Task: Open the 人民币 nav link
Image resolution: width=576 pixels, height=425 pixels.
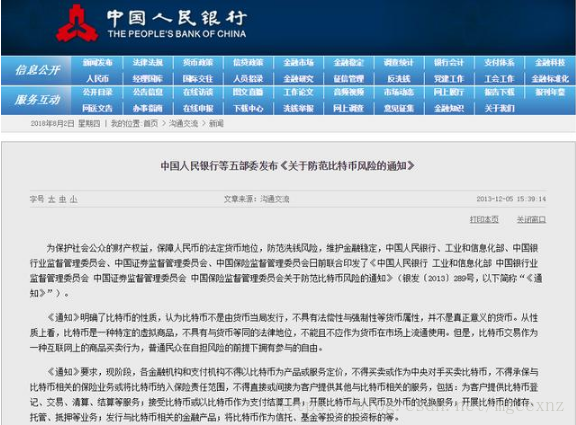Action: tap(97, 79)
